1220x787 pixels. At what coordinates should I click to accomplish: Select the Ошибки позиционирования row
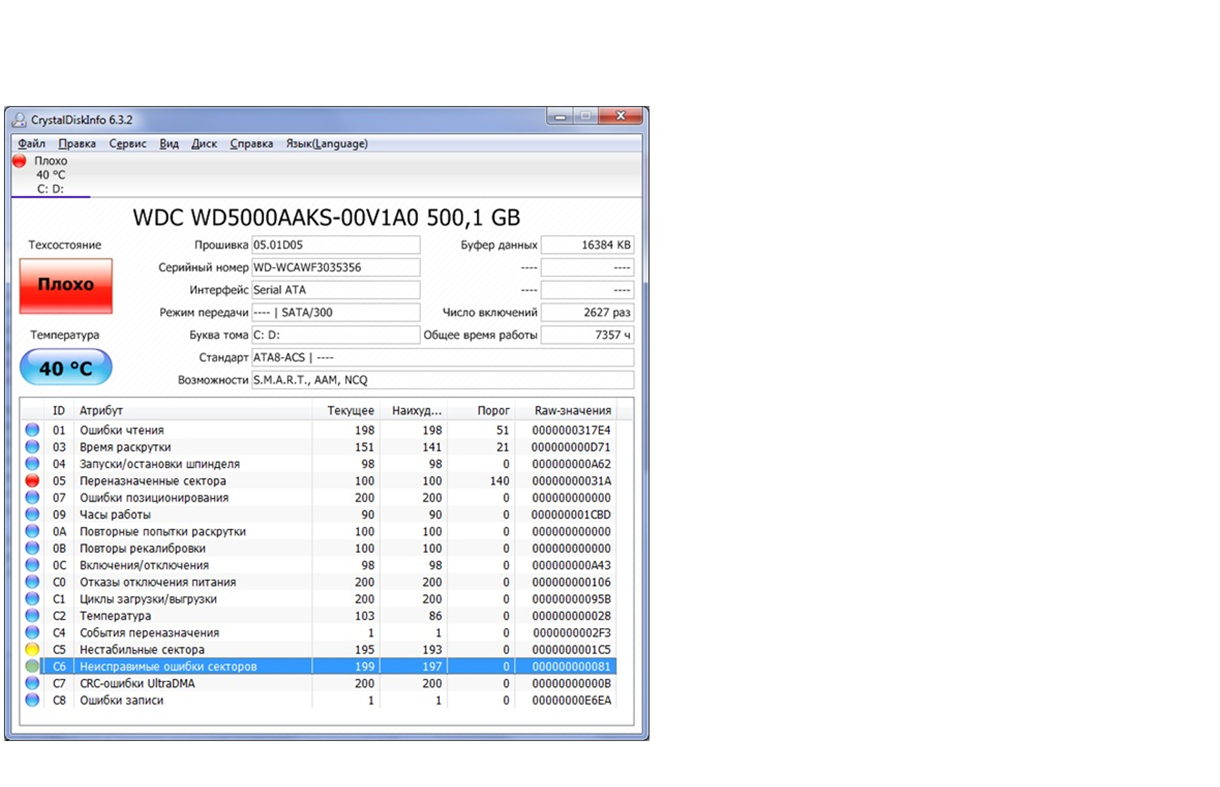(320, 498)
